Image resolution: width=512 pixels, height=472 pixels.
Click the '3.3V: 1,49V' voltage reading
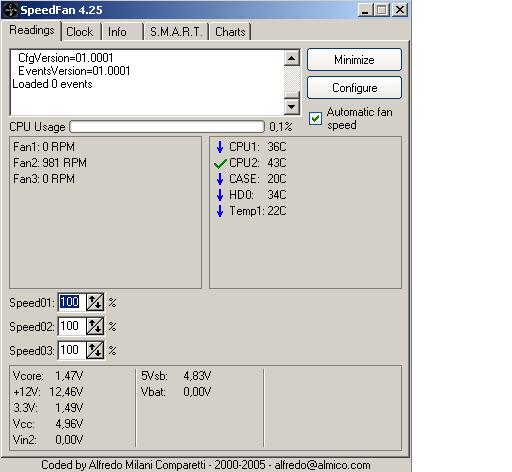48,408
